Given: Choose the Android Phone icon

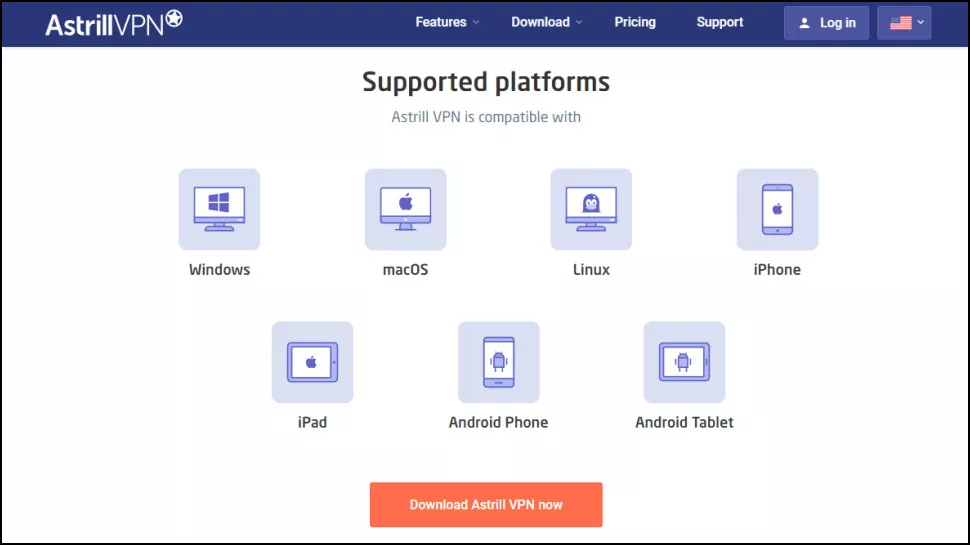Looking at the screenshot, I should tap(499, 362).
